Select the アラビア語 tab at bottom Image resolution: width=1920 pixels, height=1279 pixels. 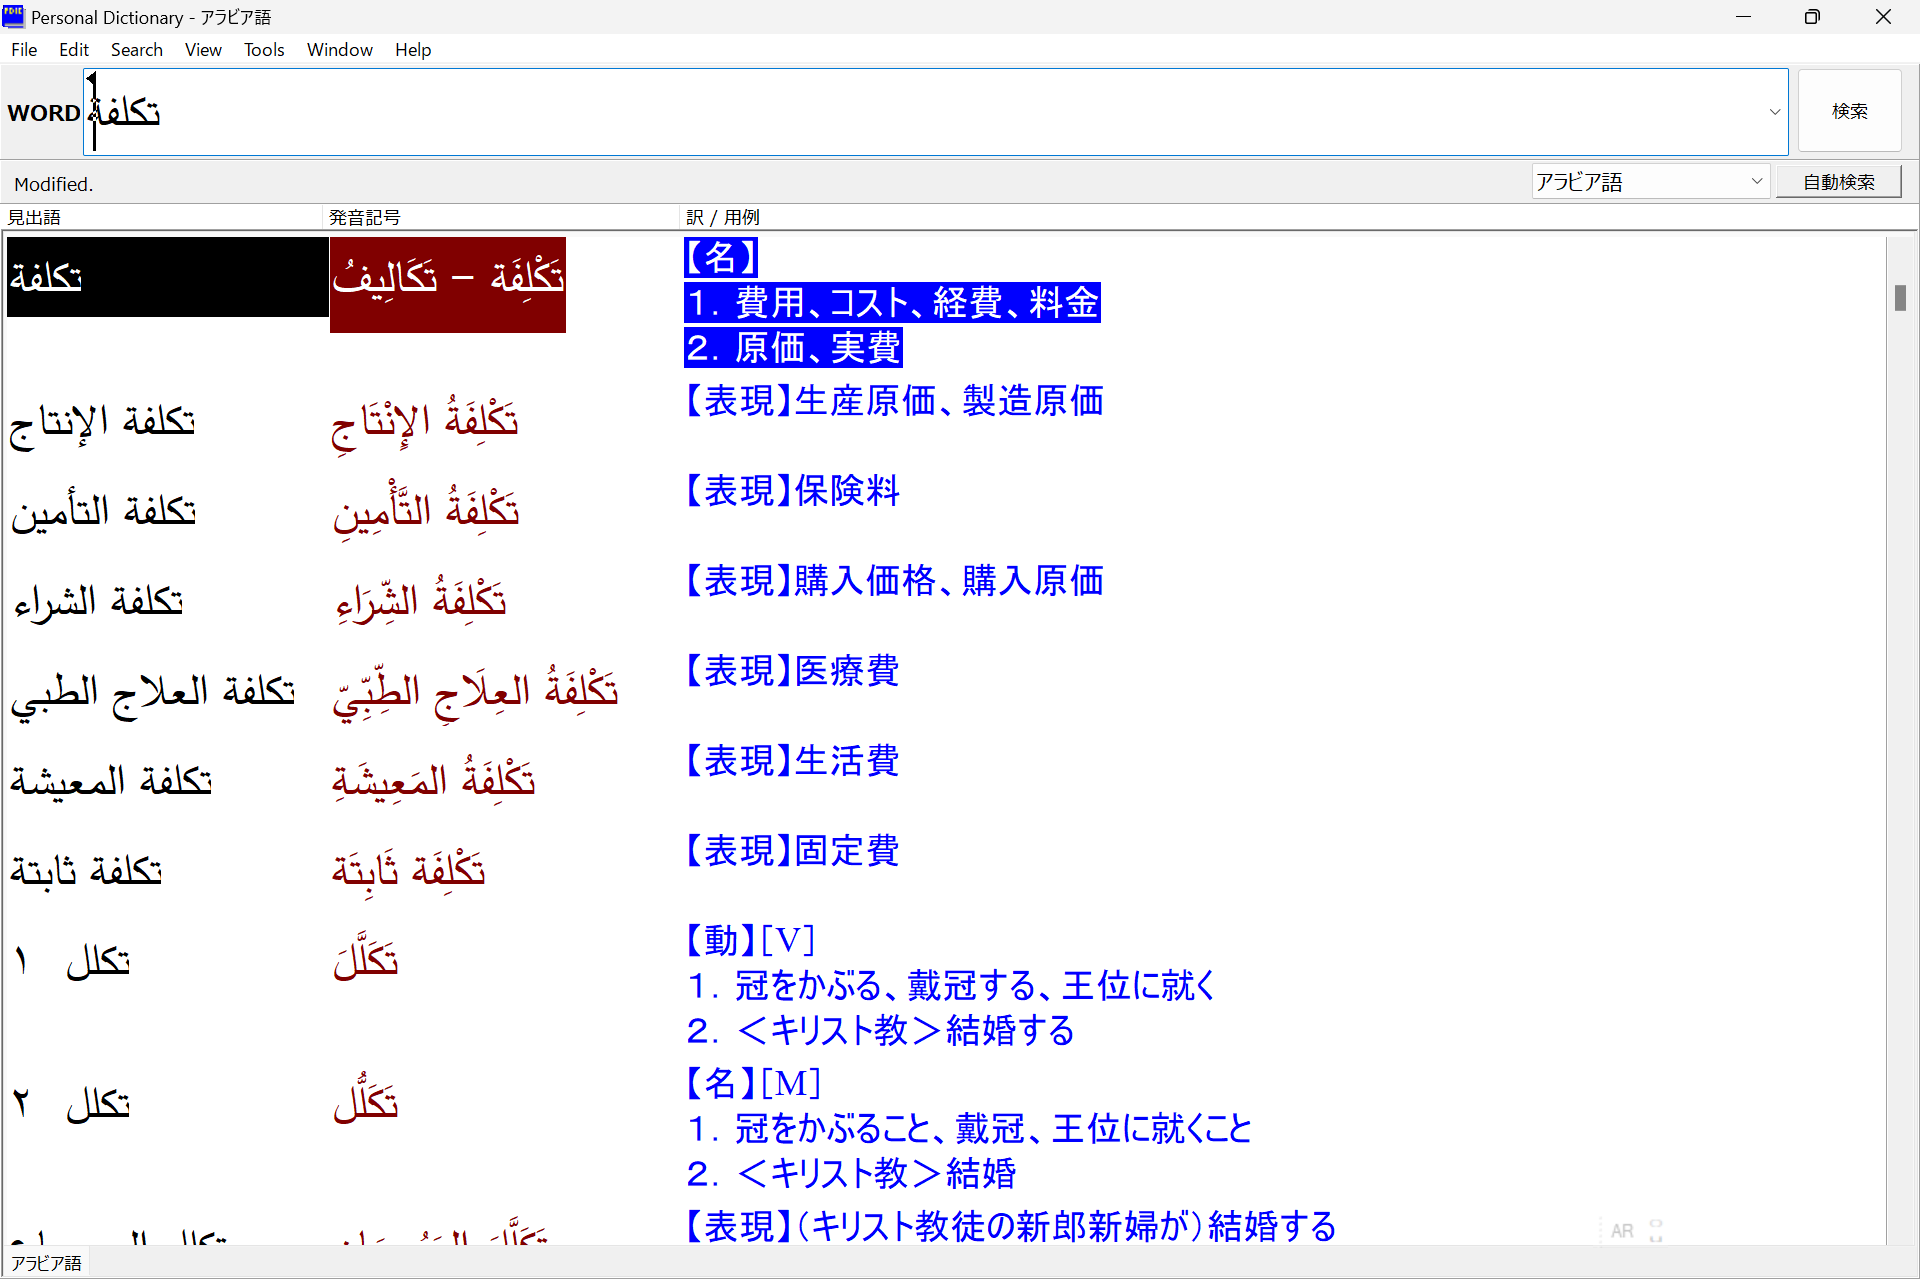[x=46, y=1263]
